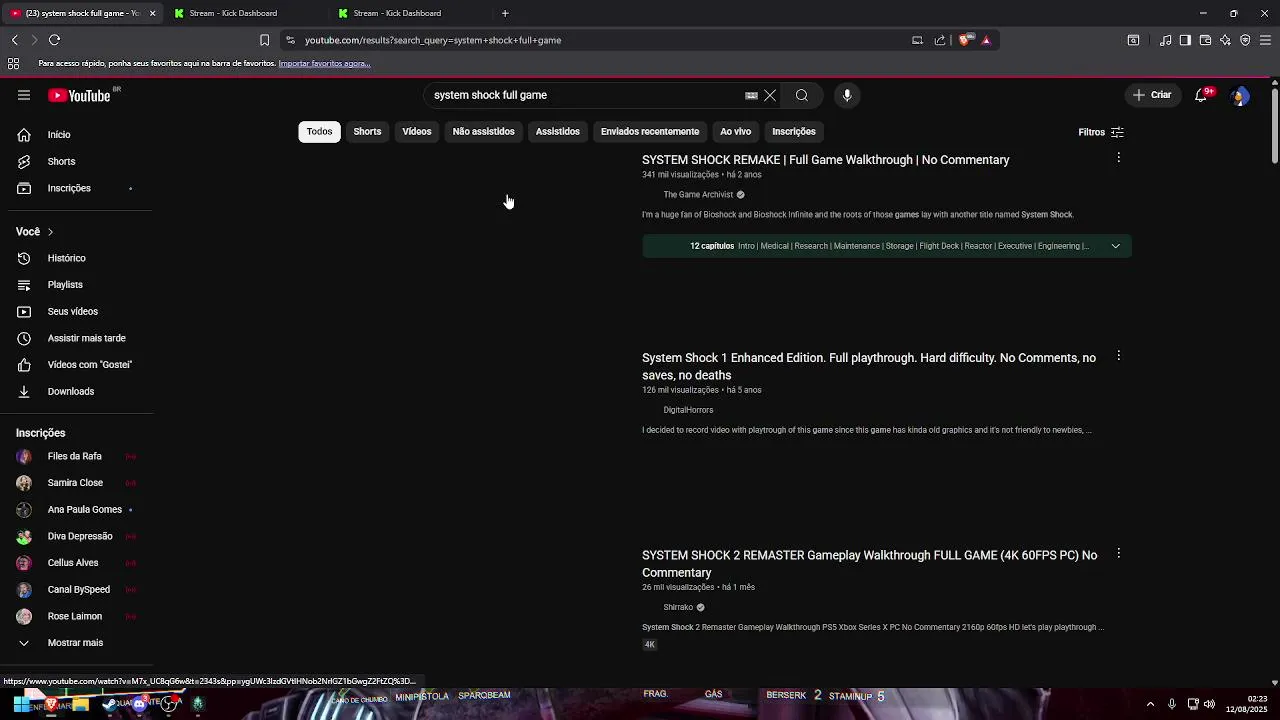Screen dimensions: 1280x720
Task: Select the Vídeos filter chip
Action: pos(417,132)
